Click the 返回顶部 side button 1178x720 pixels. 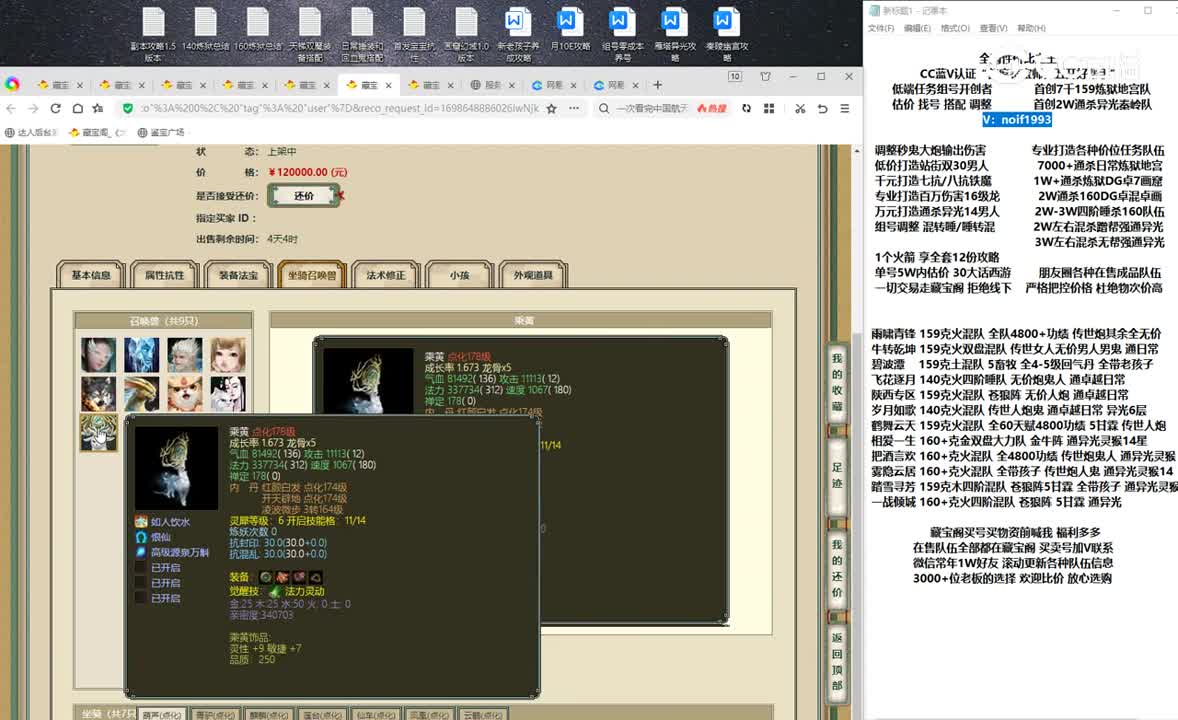tap(837, 662)
